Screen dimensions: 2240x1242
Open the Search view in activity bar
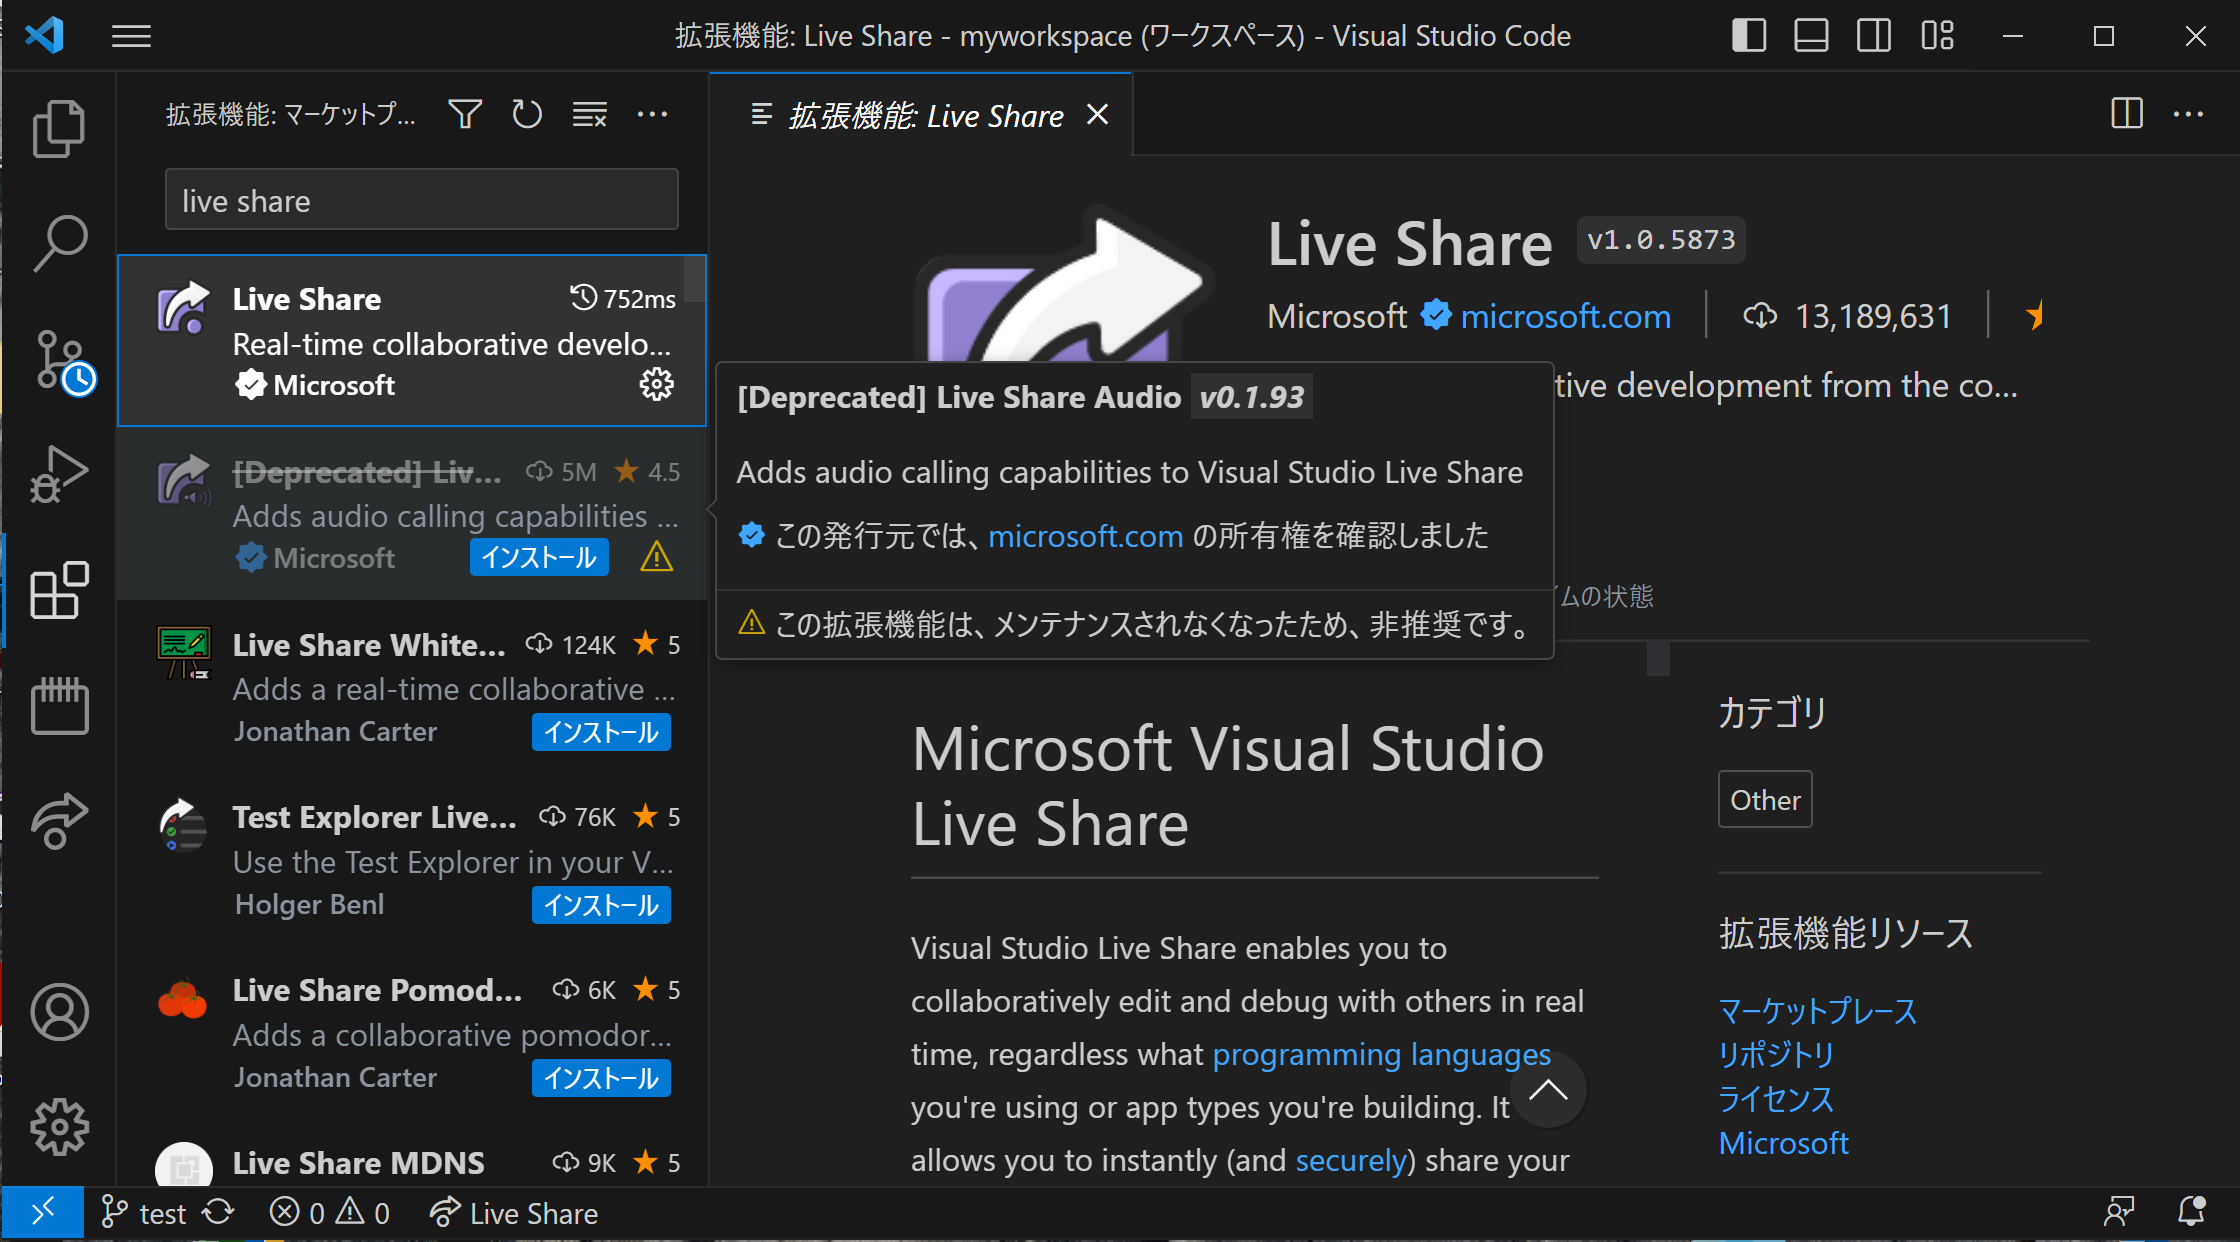[x=59, y=243]
